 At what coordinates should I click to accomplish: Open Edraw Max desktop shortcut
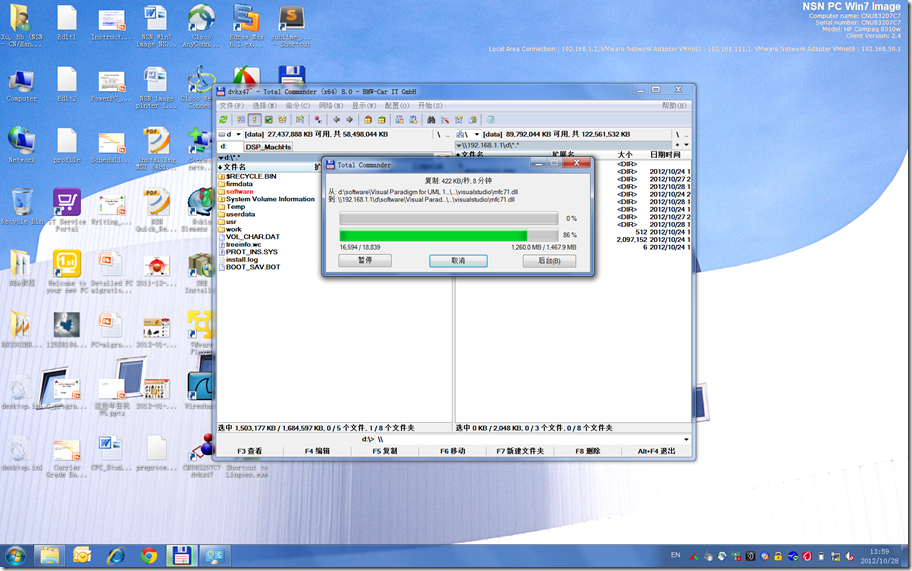tap(246, 26)
